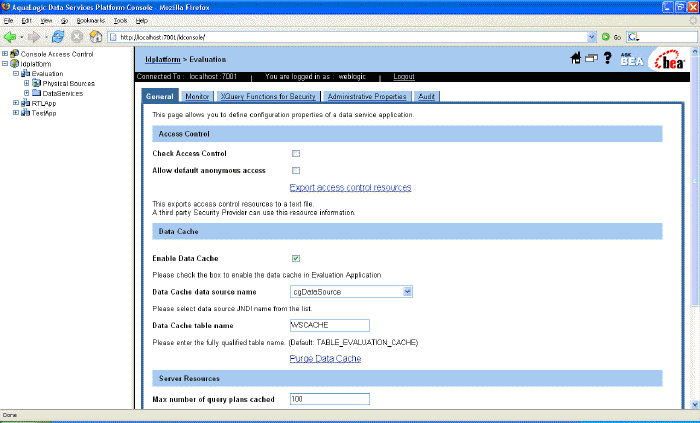Image resolution: width=700 pixels, height=423 pixels.
Task: Open the View menu
Action: [46, 21]
